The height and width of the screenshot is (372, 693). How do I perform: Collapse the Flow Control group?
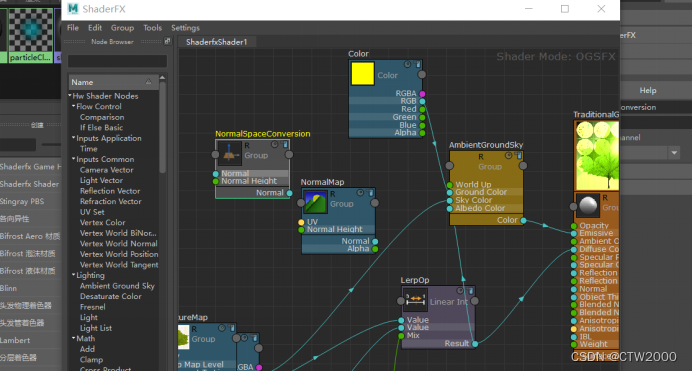(x=74, y=106)
